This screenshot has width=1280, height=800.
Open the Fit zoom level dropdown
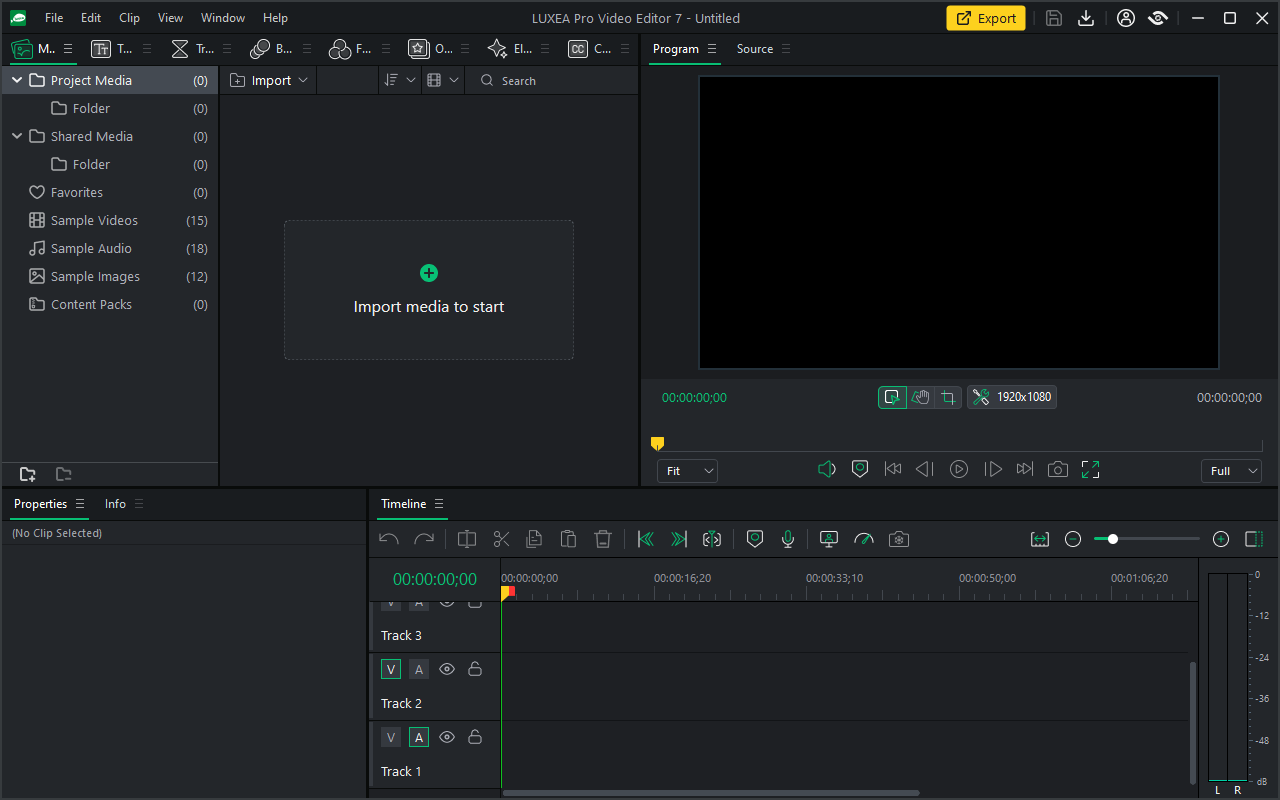coord(687,470)
